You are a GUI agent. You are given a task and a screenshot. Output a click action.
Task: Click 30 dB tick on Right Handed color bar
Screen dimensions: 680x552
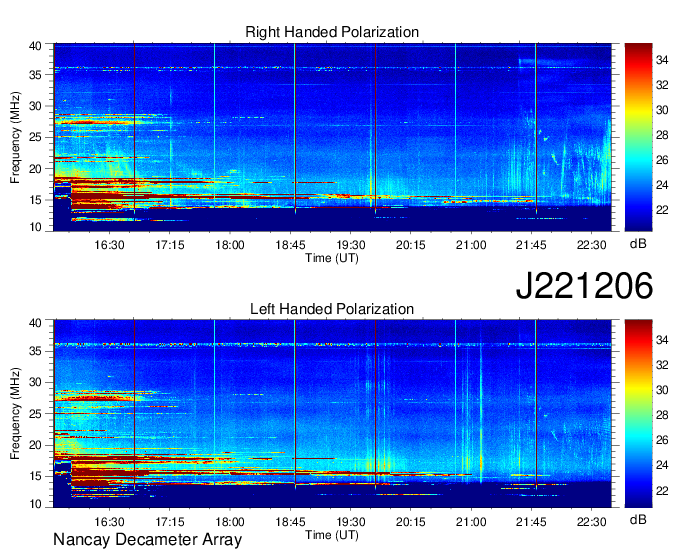662,110
